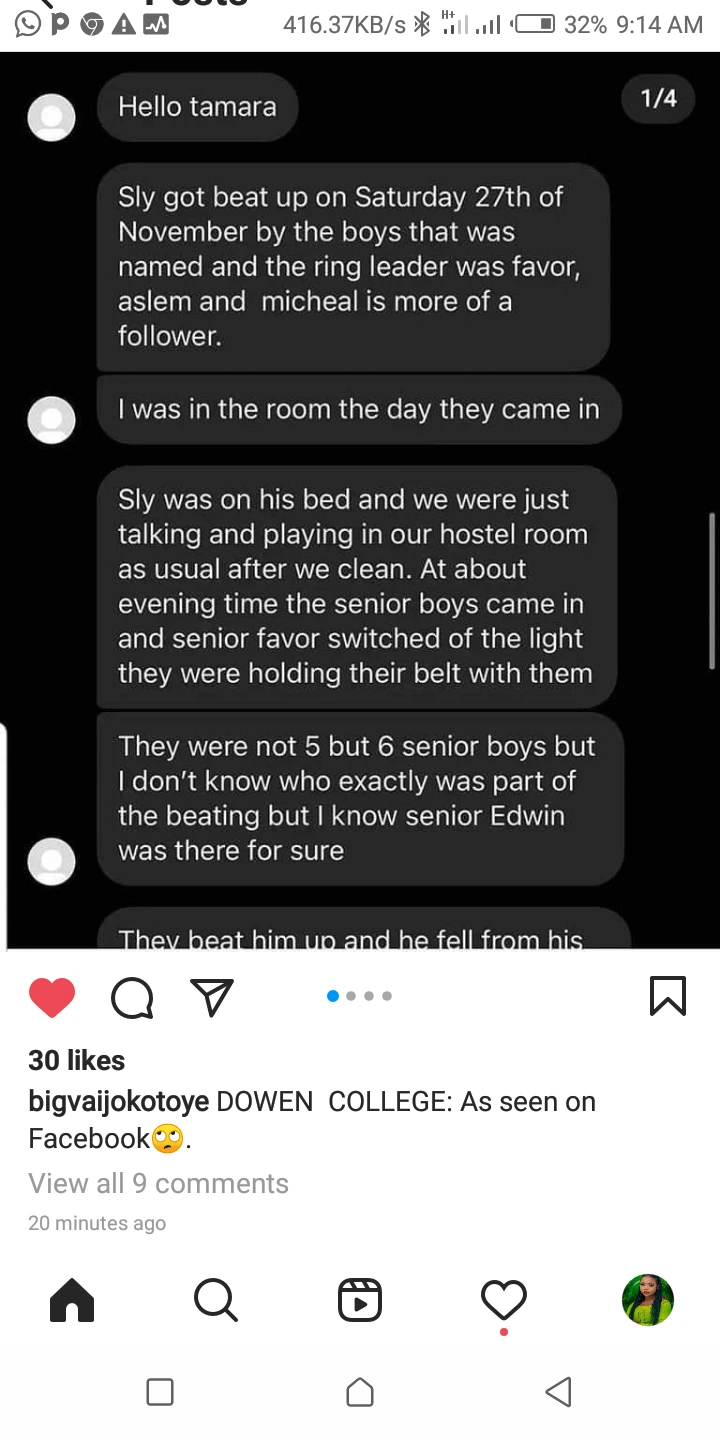Image resolution: width=720 pixels, height=1440 pixels.
Task: Tap the 1/4 image counter badge
Action: tap(659, 98)
